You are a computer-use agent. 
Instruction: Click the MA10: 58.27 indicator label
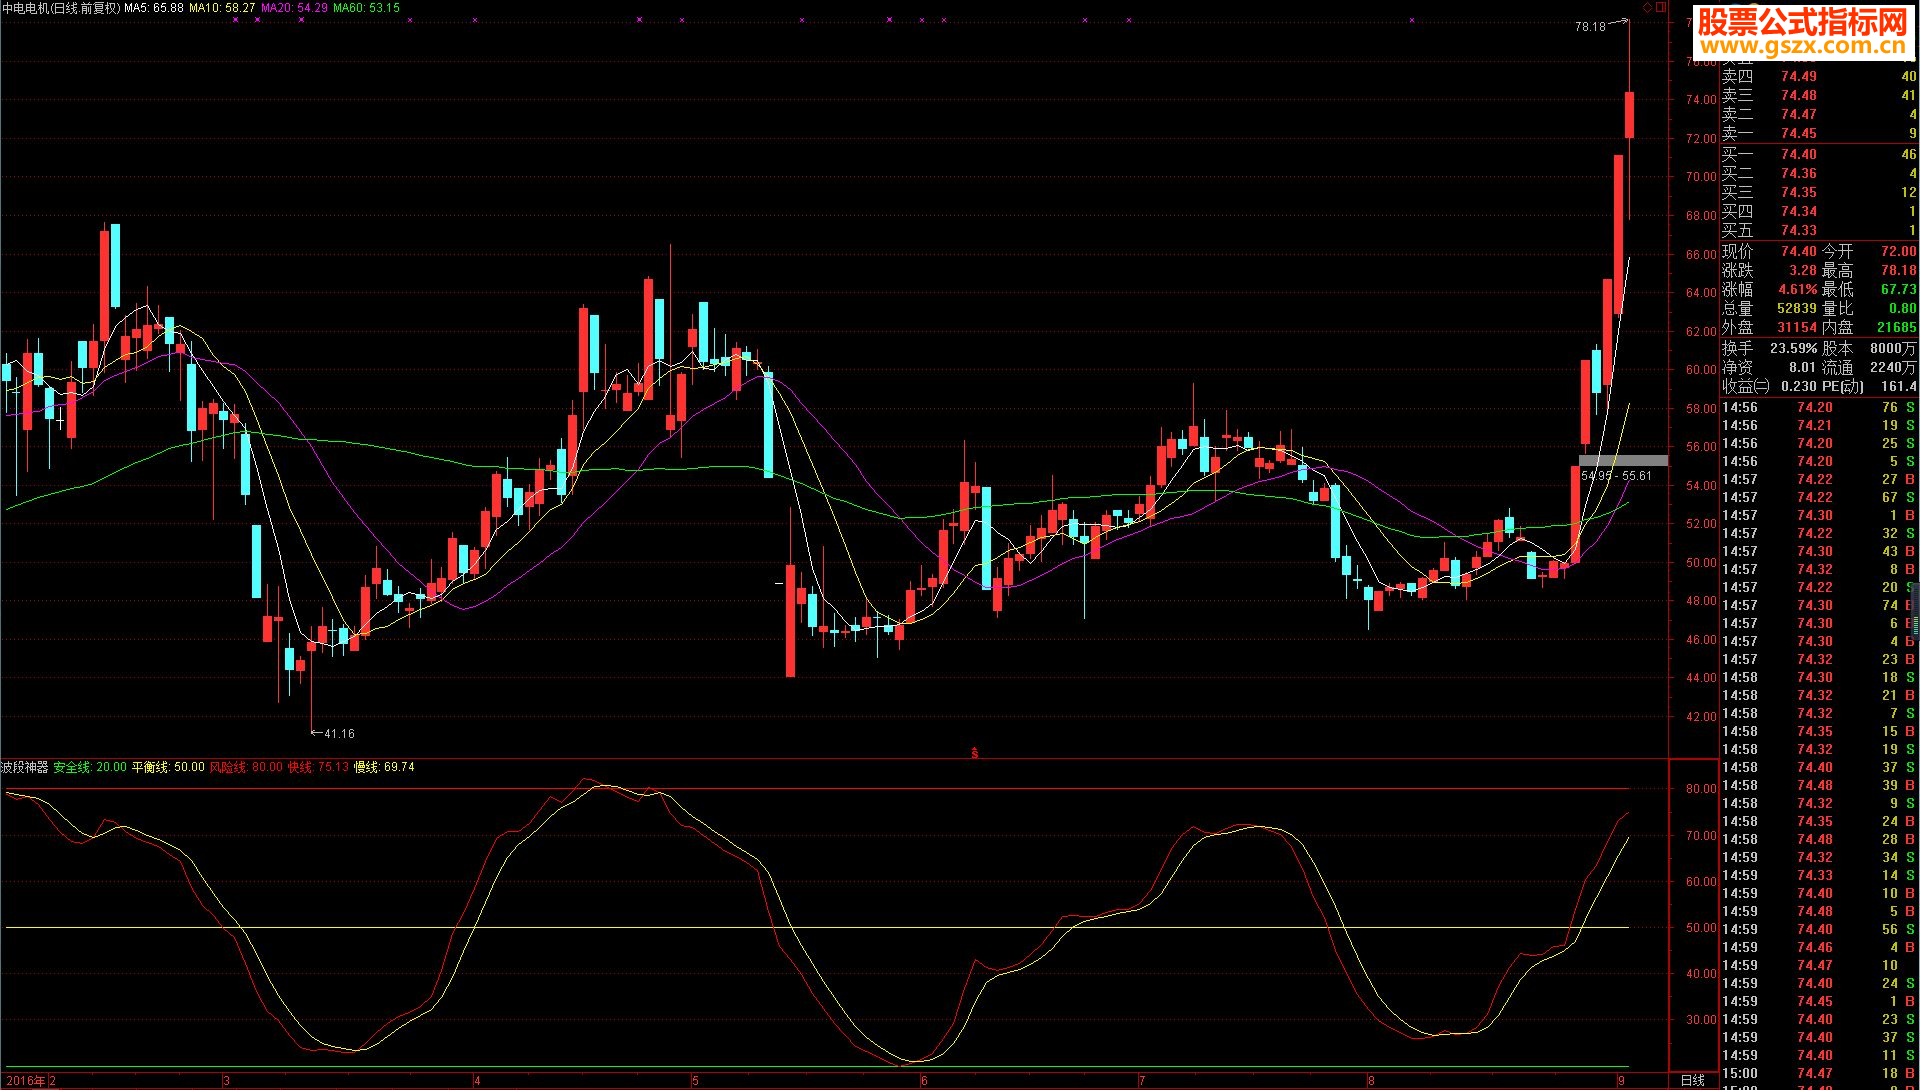click(x=222, y=8)
